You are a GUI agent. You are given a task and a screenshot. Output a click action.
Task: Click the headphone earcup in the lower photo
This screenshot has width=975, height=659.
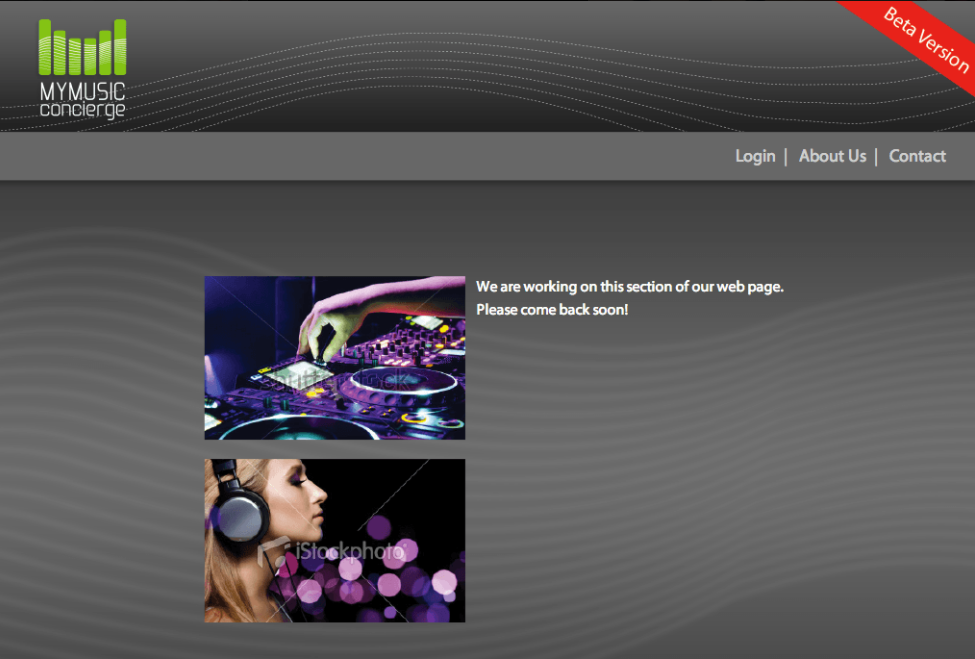coord(239,515)
